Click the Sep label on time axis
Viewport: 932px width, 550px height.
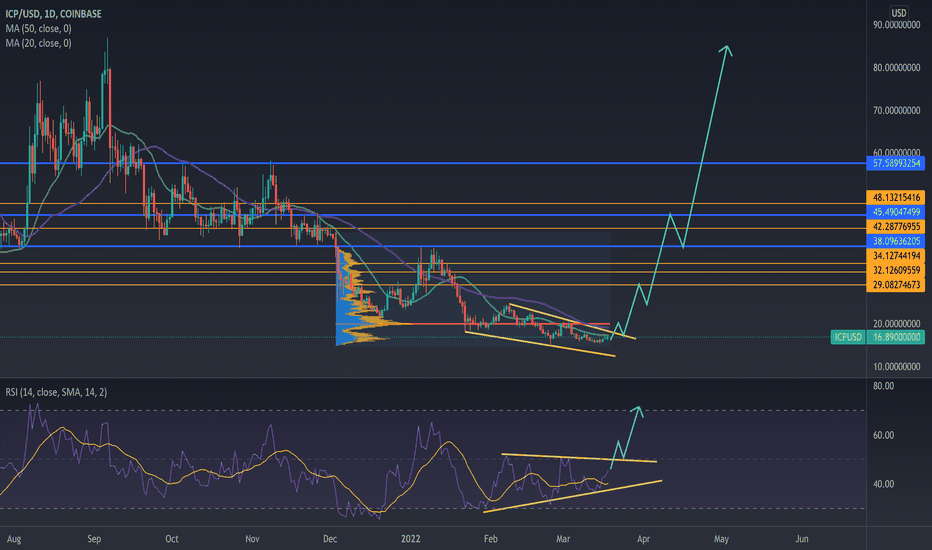[94, 539]
